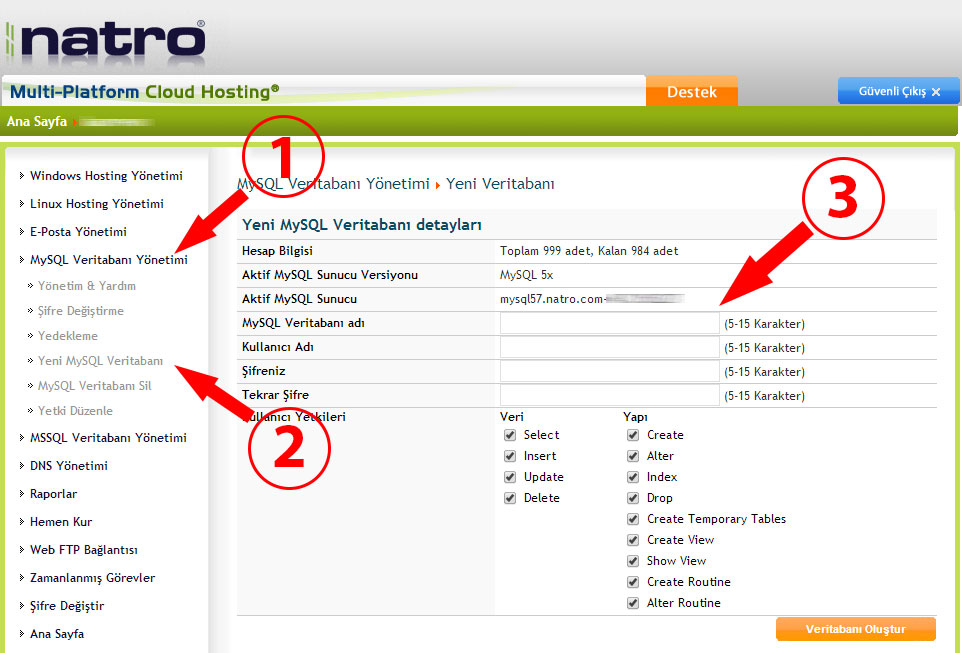The height and width of the screenshot is (653, 962).
Task: Open Yetki Düzenle submenu link
Action: click(x=75, y=411)
